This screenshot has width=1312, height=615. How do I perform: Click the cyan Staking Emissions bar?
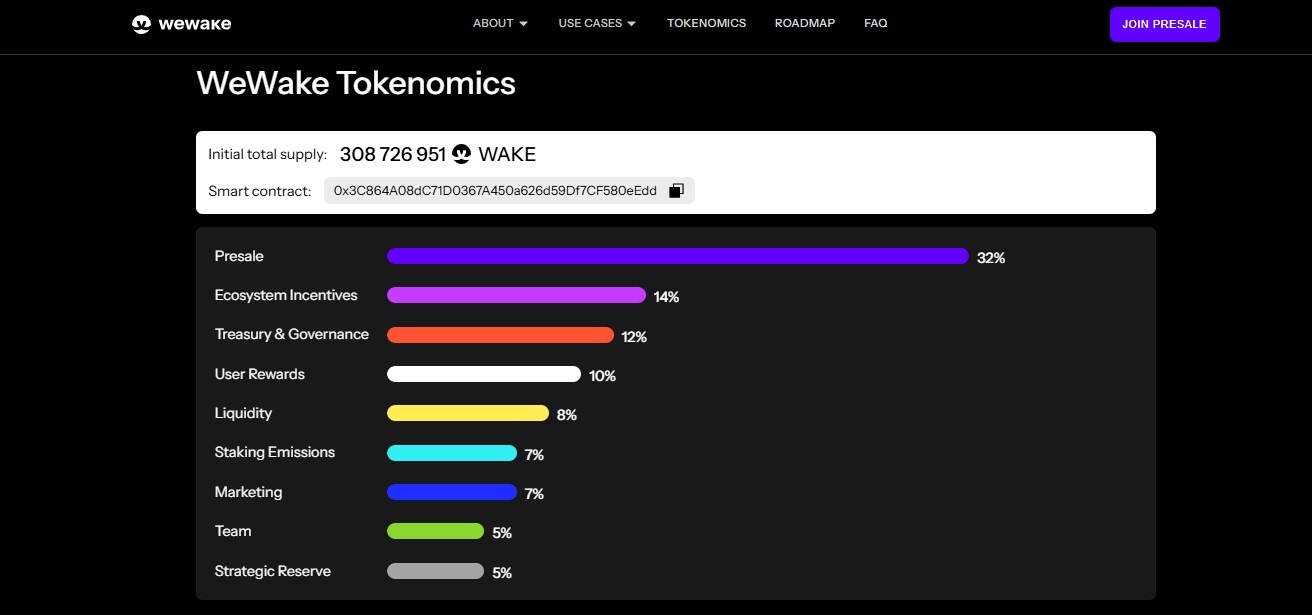point(451,452)
